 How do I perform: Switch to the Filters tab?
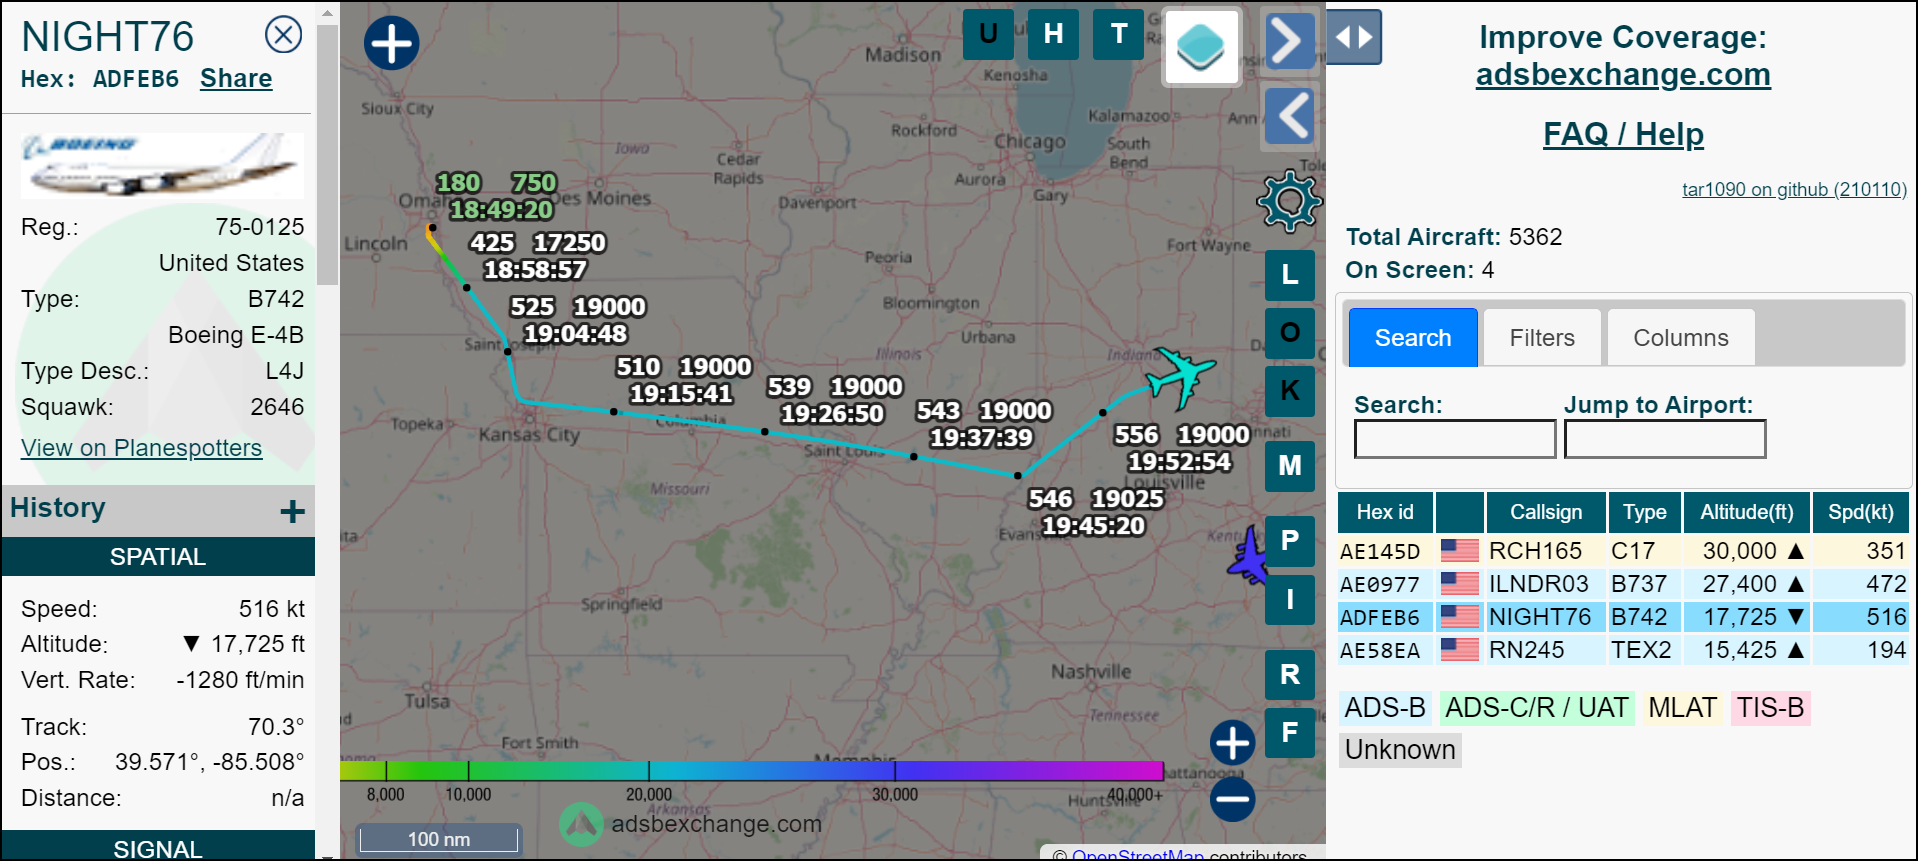click(1542, 338)
